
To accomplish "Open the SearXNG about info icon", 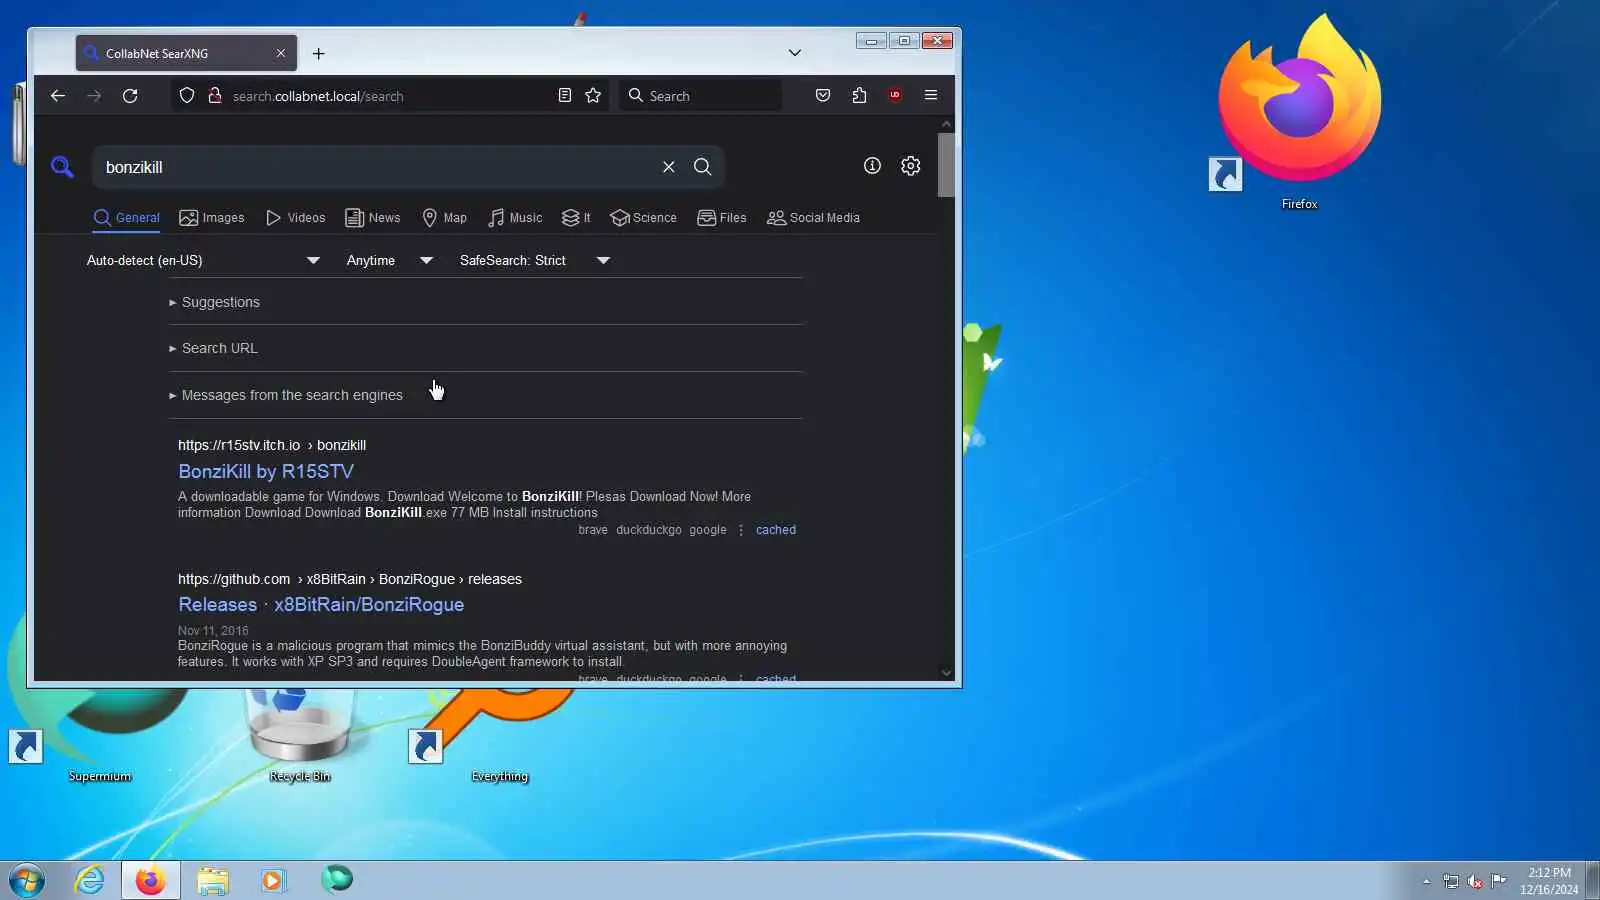I will click(x=872, y=166).
